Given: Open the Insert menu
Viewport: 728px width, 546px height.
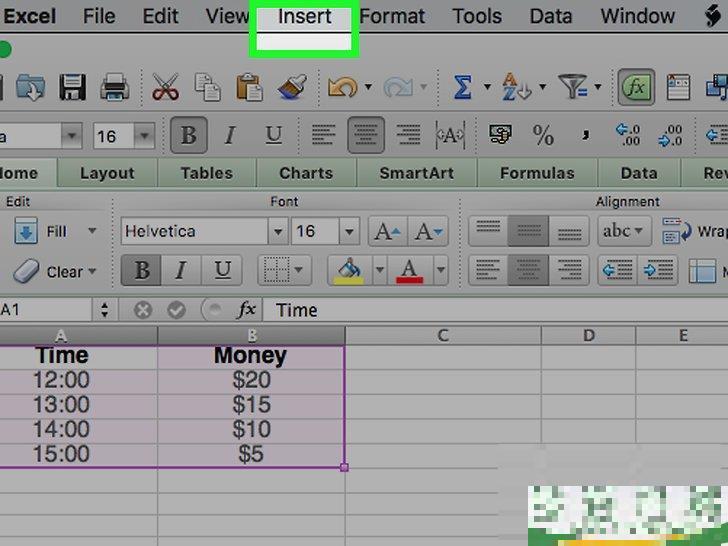Looking at the screenshot, I should (304, 17).
